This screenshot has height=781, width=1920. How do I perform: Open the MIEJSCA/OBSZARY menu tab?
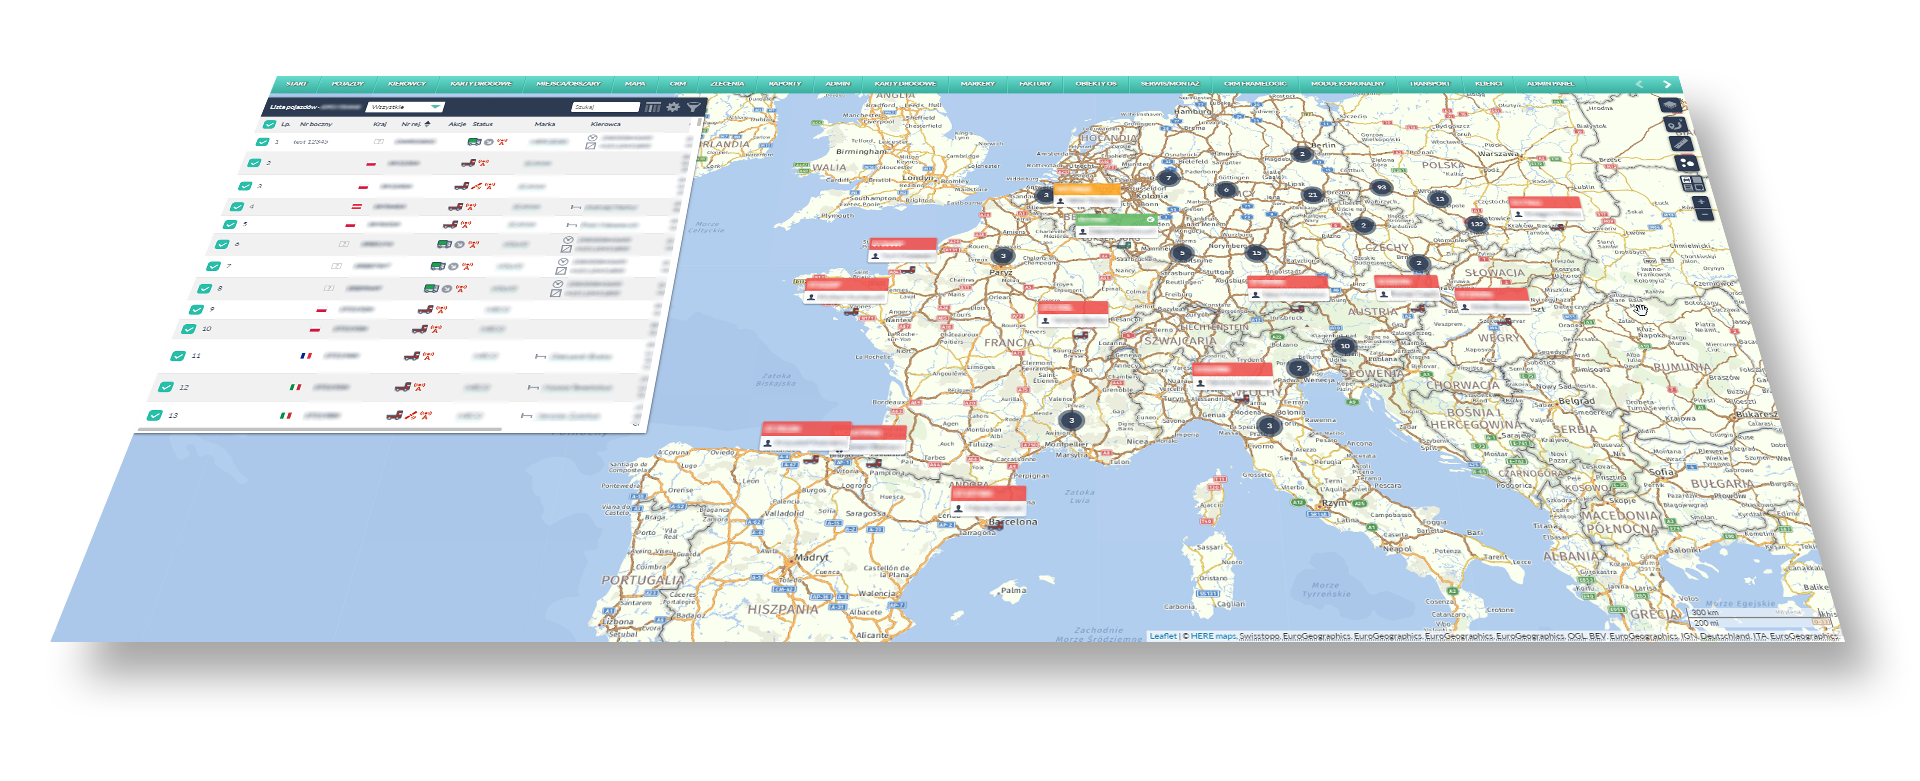point(568,84)
